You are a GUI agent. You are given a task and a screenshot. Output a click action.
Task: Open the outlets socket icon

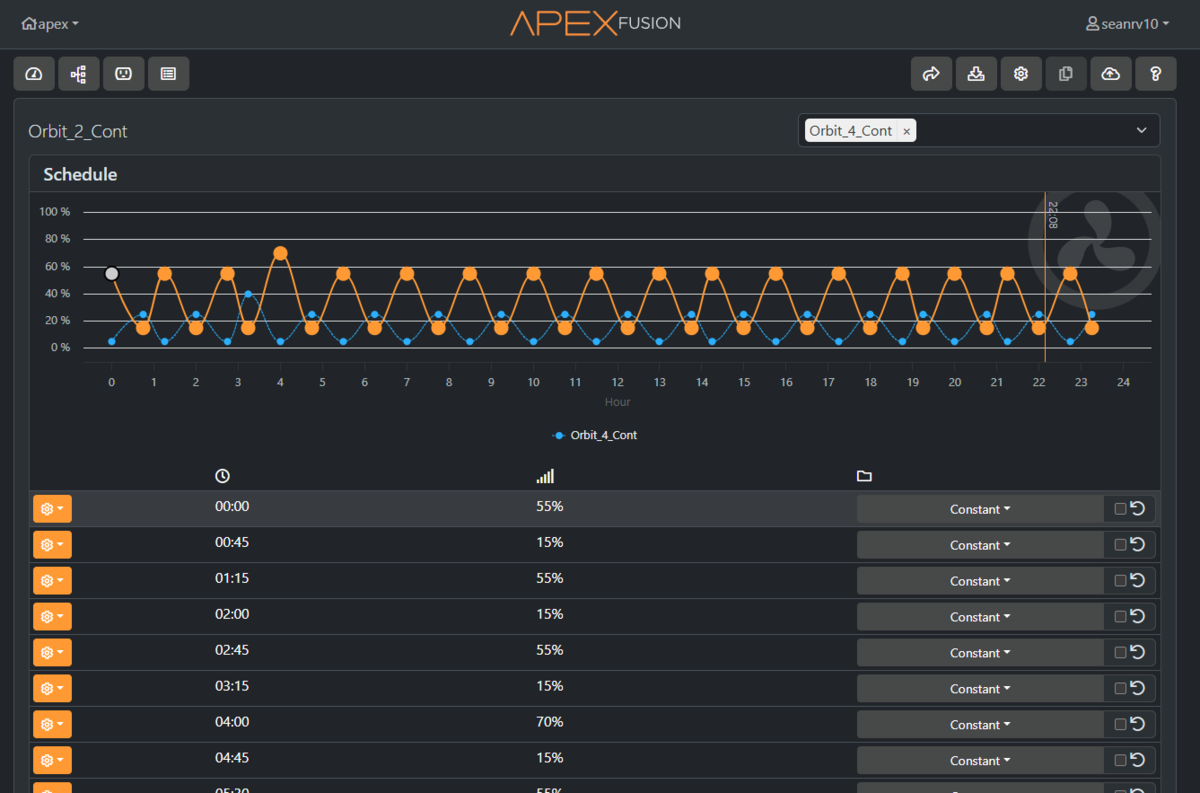coord(123,74)
